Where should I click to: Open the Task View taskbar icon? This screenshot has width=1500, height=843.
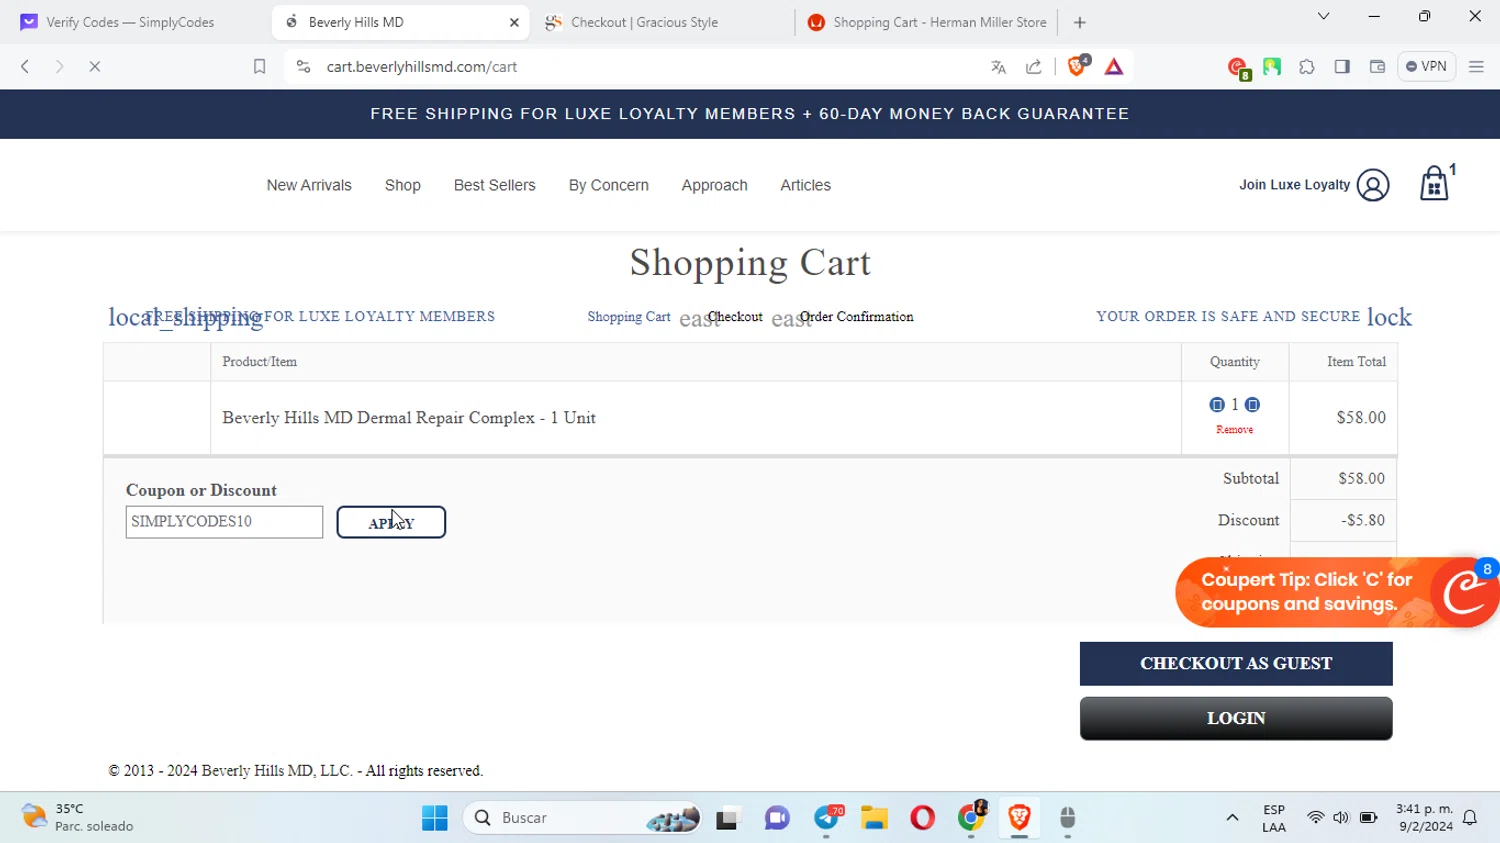[x=728, y=819]
